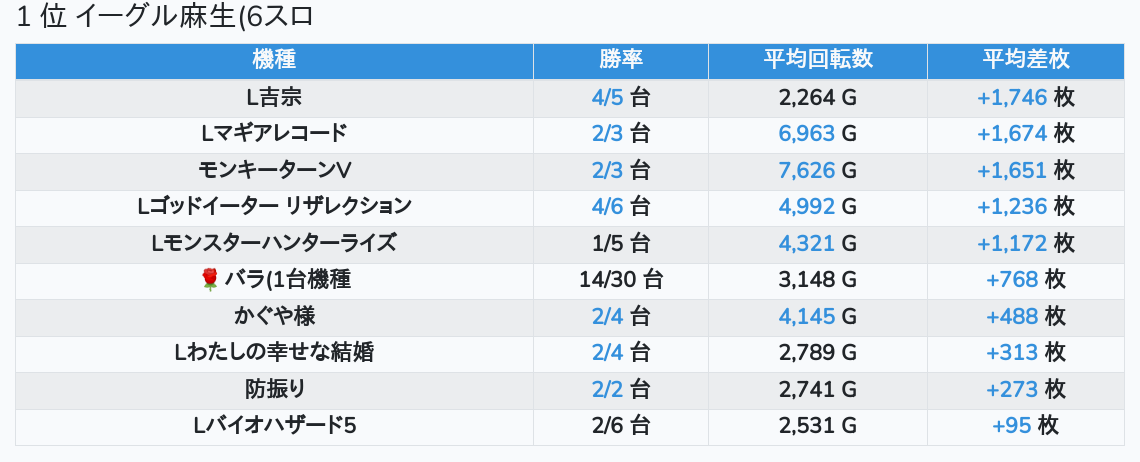Select the 防振り machine row
Viewport: 1140px width, 462px height.
[274, 389]
